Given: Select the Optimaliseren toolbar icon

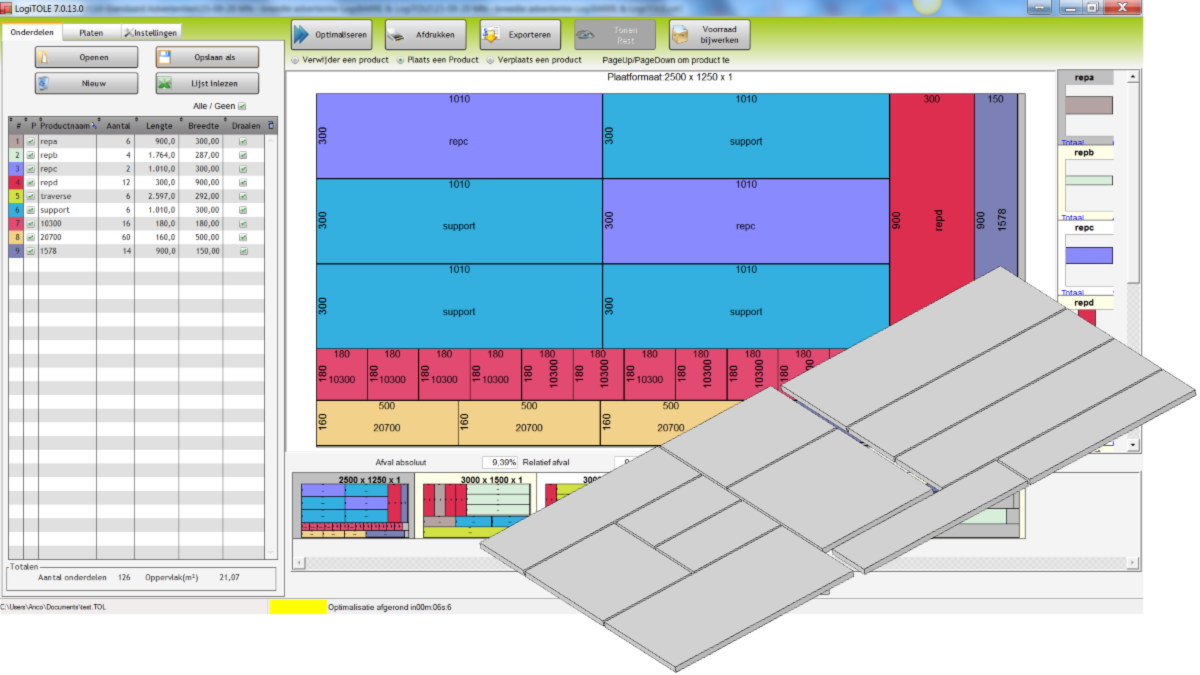Looking at the screenshot, I should 300,34.
